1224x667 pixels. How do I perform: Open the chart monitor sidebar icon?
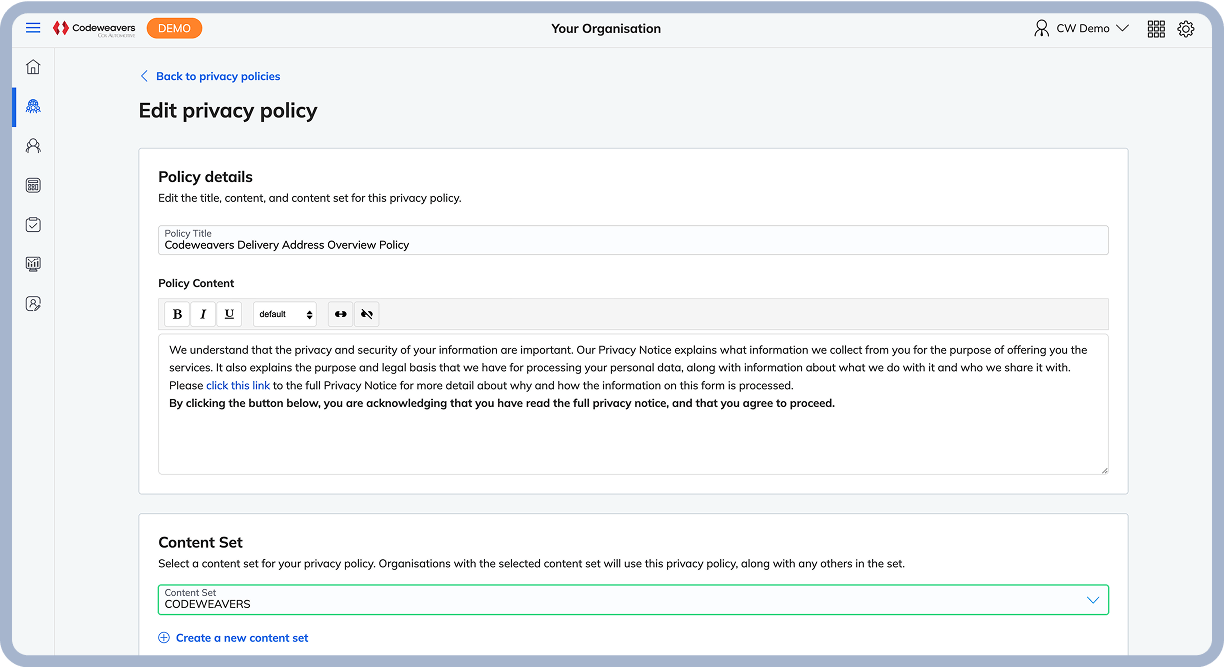33,264
